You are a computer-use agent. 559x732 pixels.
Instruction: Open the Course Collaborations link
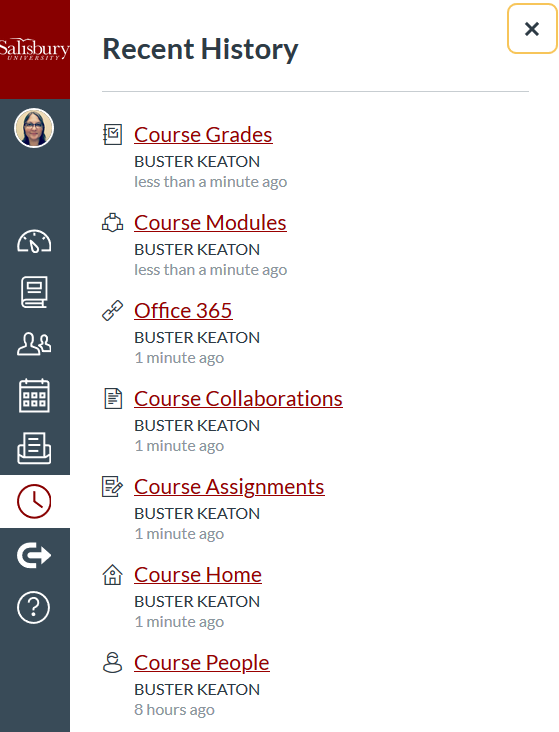[x=238, y=399]
